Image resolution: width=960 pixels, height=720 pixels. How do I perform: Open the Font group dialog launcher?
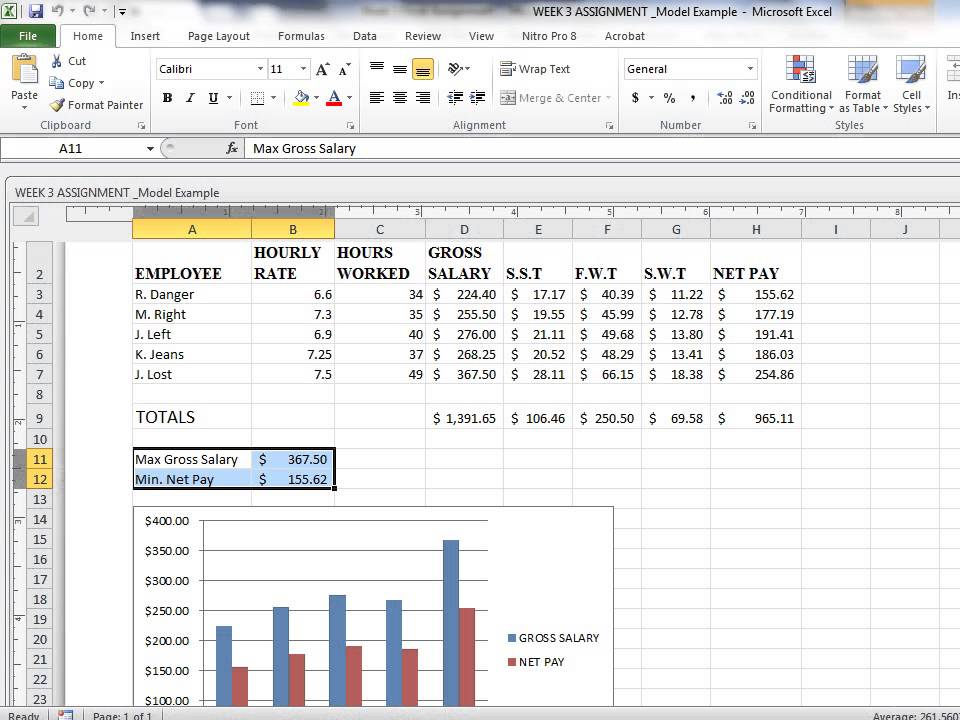pyautogui.click(x=351, y=126)
